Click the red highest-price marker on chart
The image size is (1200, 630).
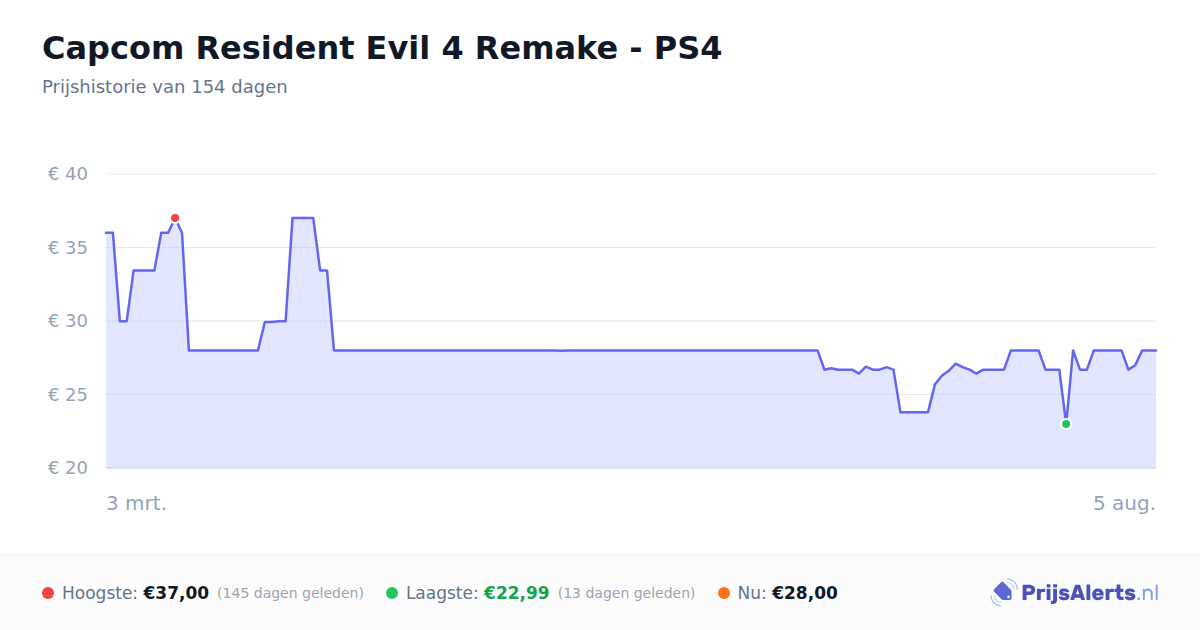[x=175, y=218]
